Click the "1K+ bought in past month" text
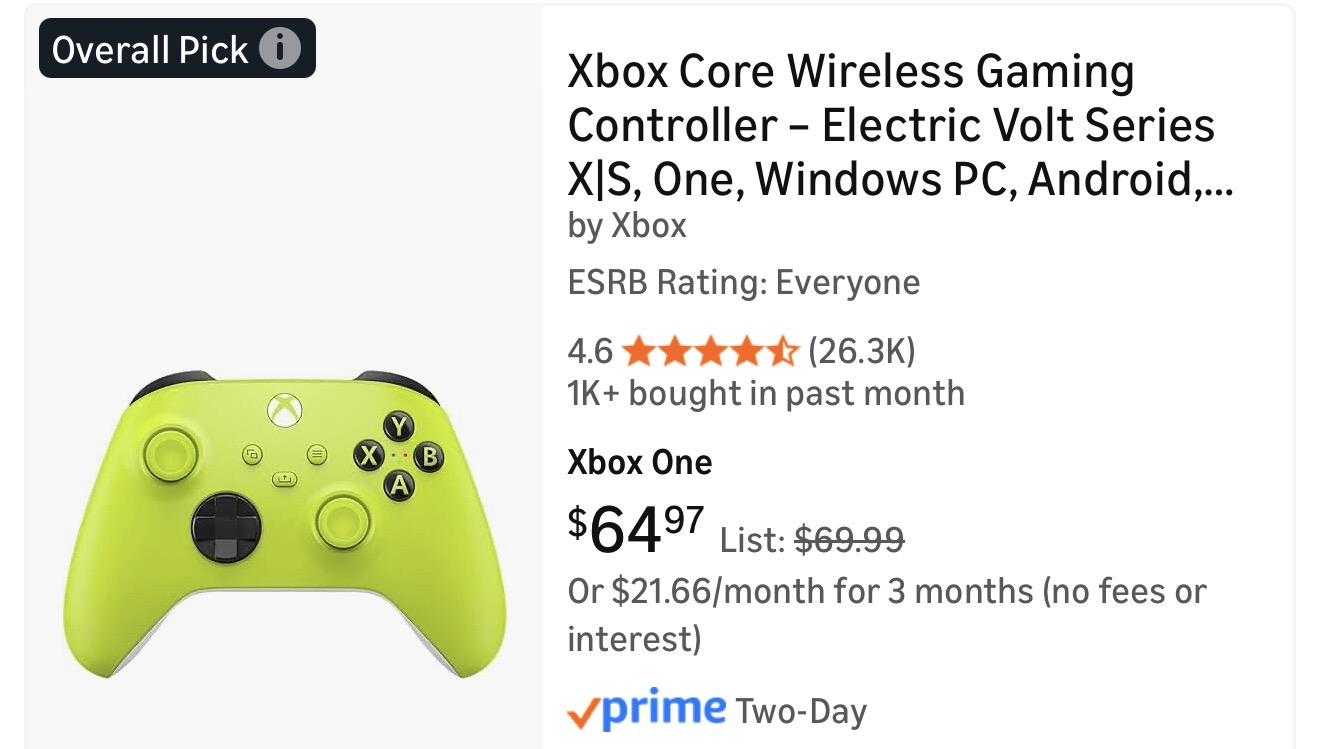Image resolution: width=1320 pixels, height=749 pixels. pyautogui.click(x=765, y=393)
